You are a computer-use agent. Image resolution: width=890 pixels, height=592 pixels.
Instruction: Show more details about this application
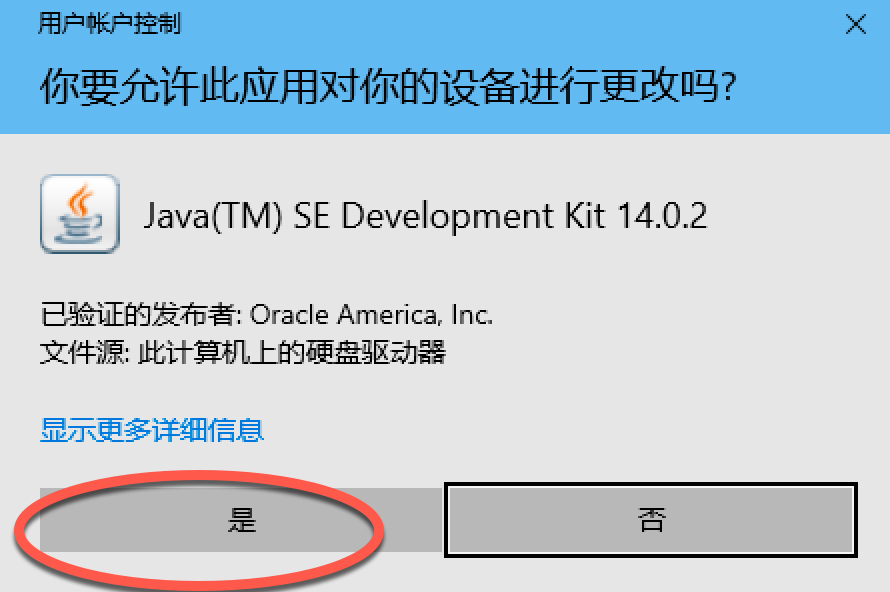tap(152, 430)
